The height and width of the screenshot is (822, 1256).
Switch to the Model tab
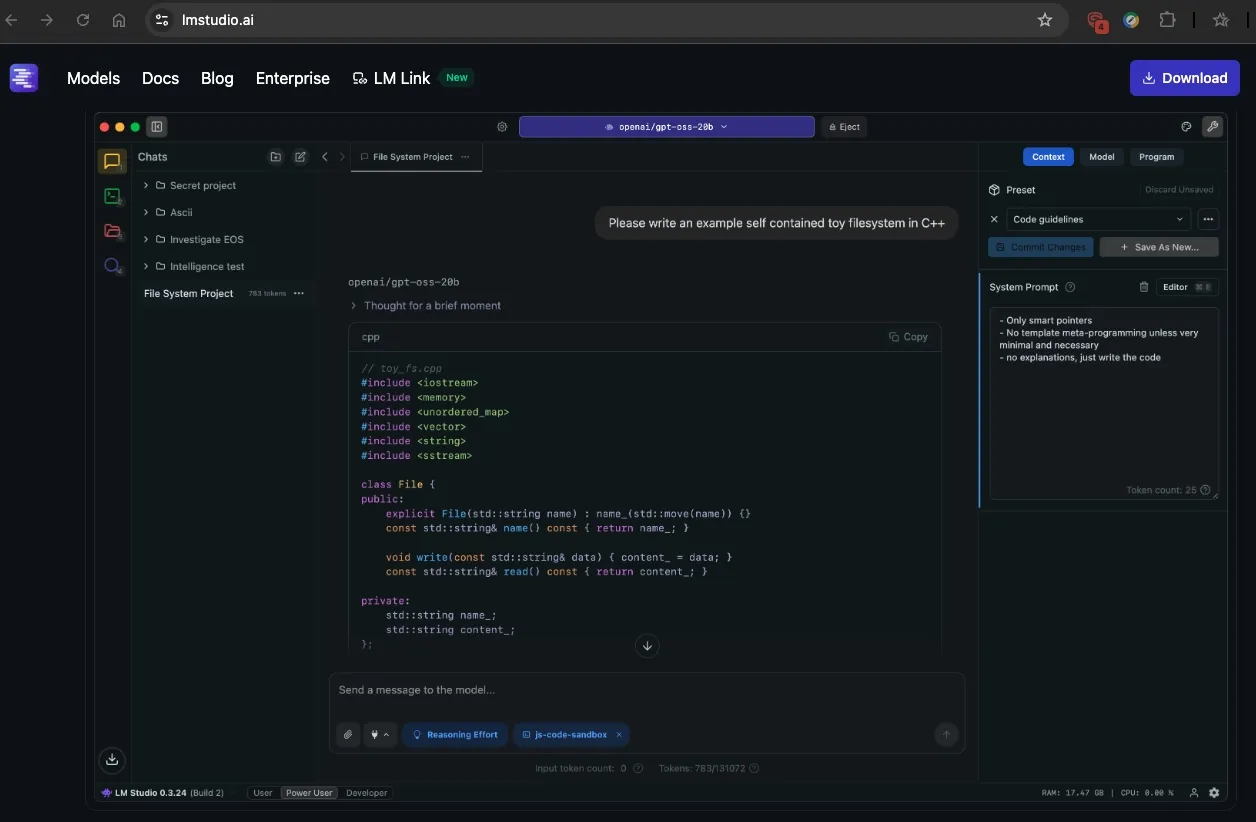(1102, 157)
